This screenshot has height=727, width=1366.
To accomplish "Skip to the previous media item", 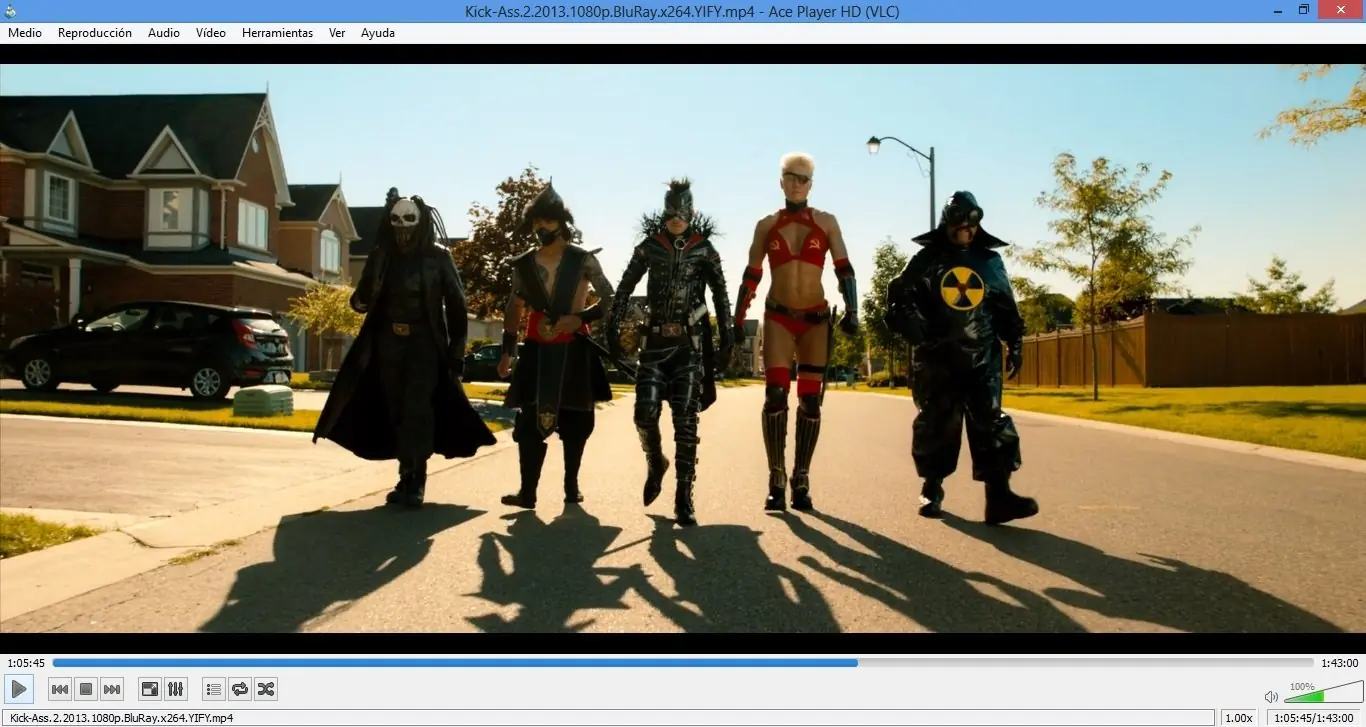I will point(60,689).
